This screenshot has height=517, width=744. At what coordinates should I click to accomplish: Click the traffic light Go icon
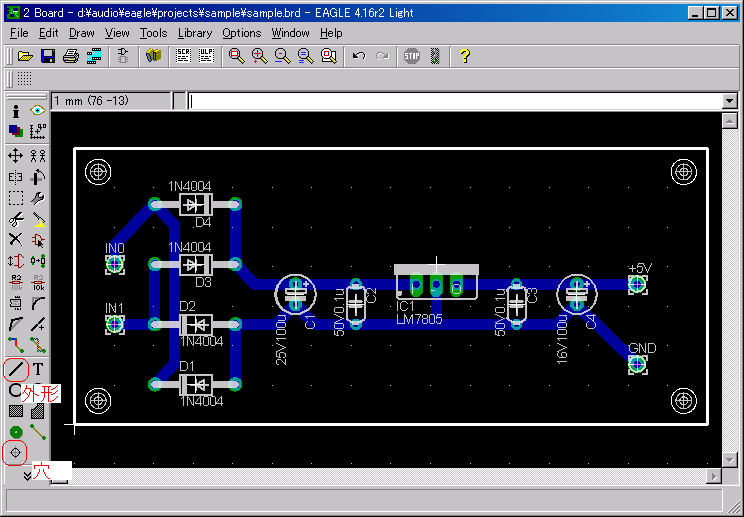tap(435, 56)
